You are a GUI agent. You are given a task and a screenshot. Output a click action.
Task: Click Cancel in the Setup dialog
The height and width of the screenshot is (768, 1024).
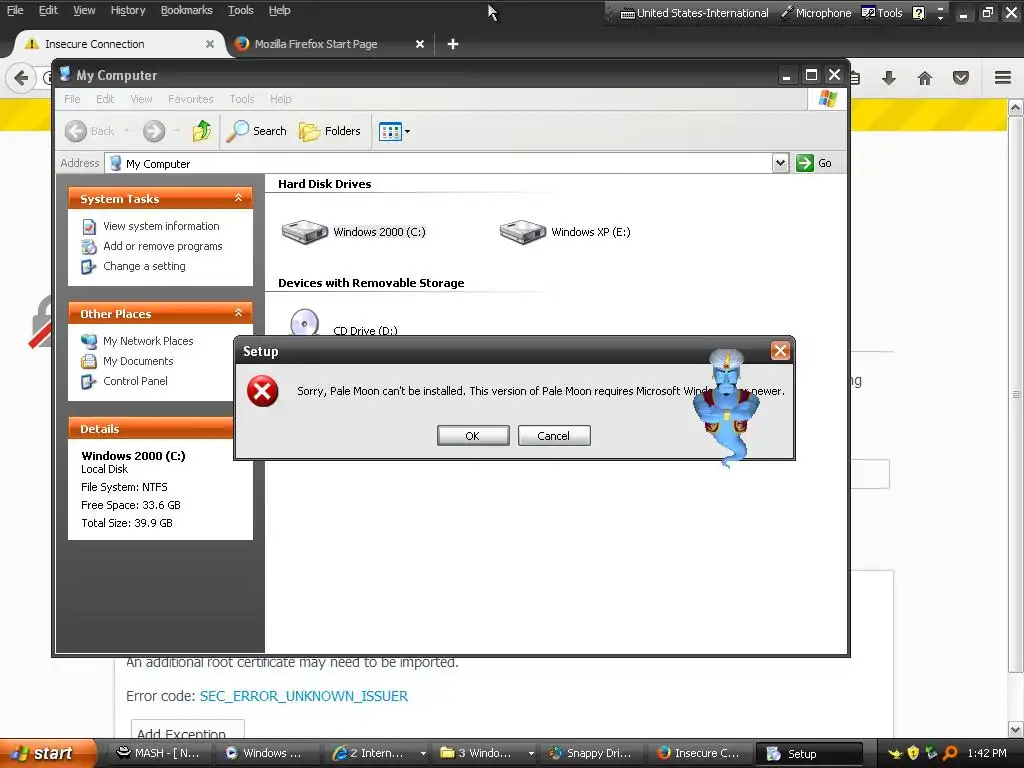(554, 436)
